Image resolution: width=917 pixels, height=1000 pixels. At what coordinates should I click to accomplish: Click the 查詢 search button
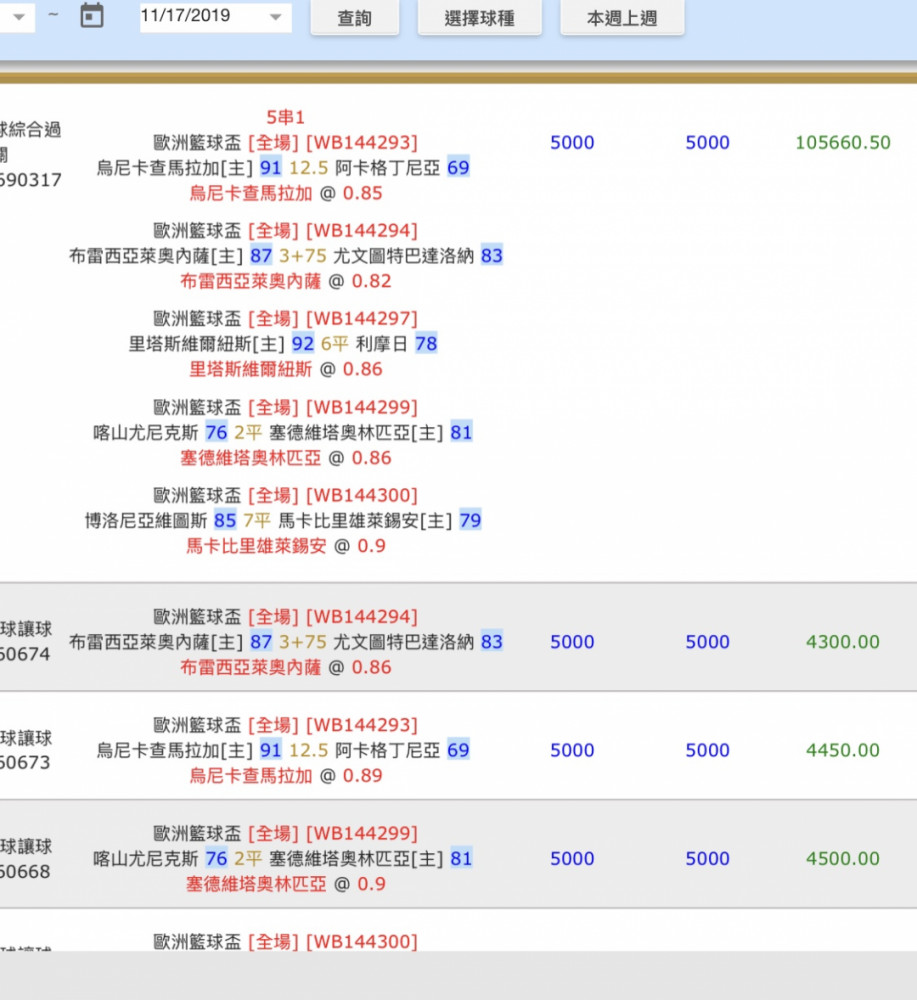(x=355, y=18)
